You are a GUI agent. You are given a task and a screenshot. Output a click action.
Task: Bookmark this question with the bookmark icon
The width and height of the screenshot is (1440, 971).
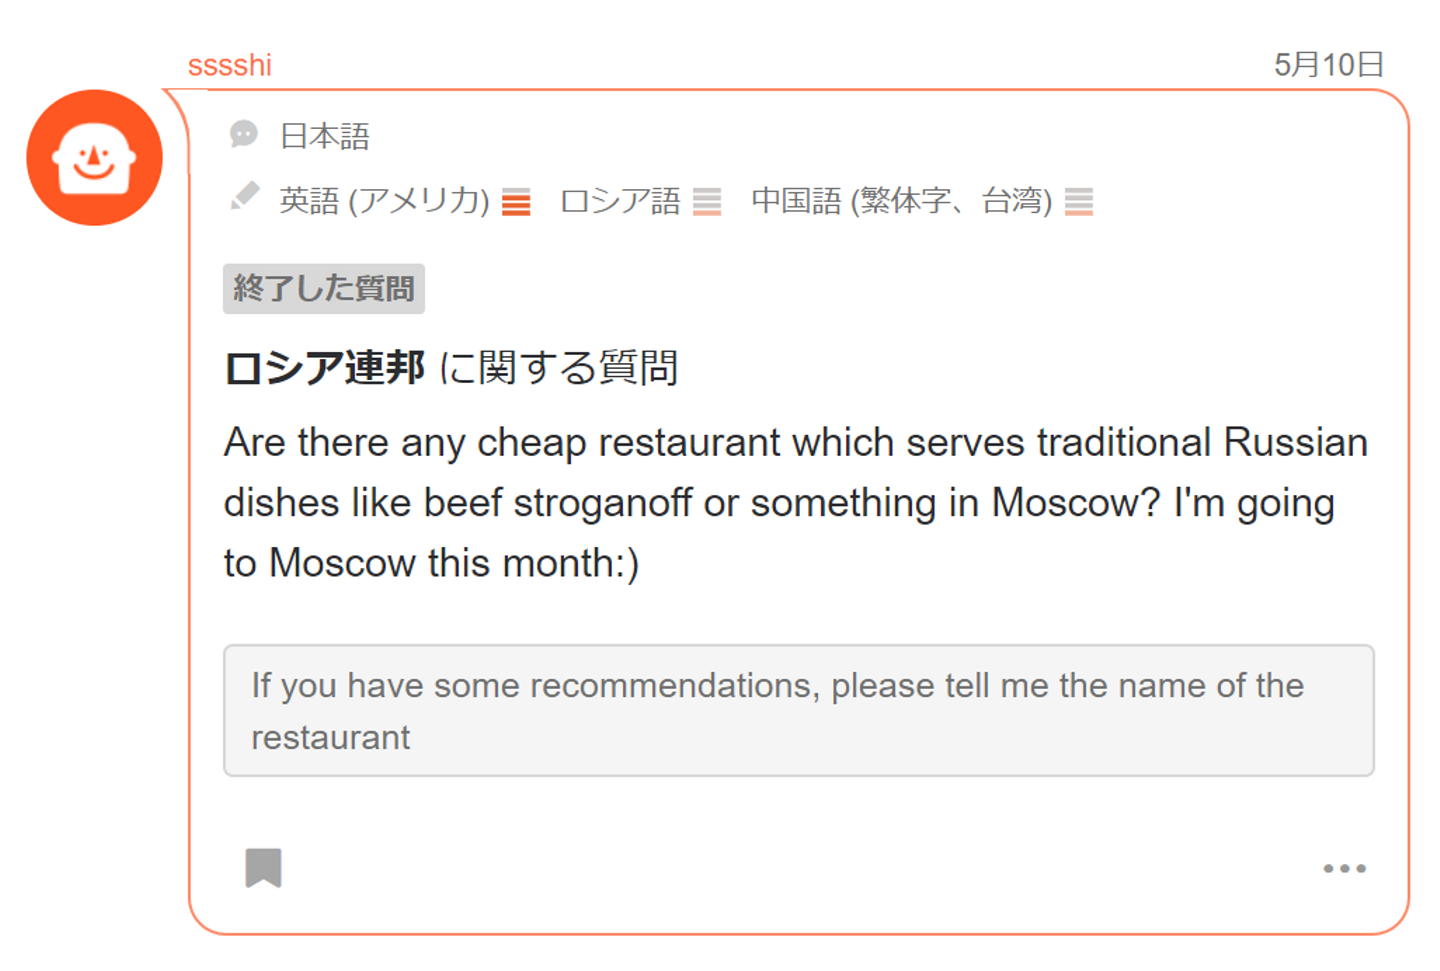click(x=263, y=868)
